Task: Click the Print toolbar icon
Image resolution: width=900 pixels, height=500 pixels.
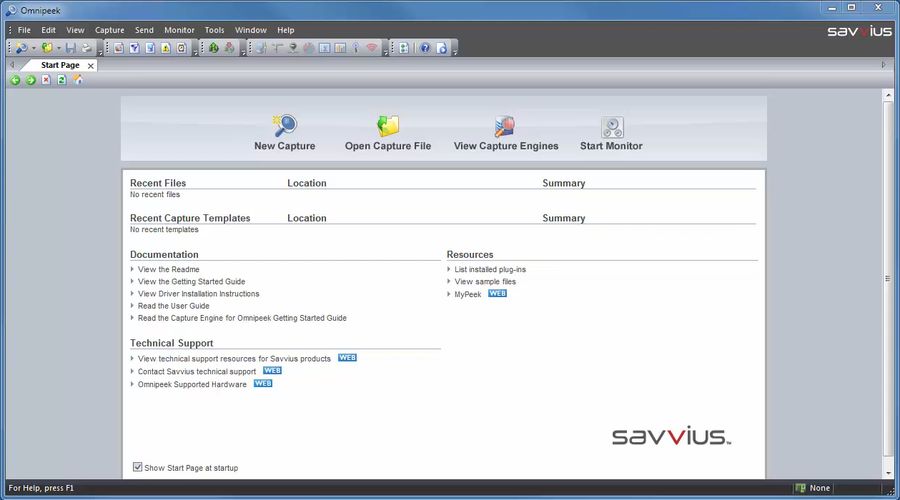Action: pos(86,48)
